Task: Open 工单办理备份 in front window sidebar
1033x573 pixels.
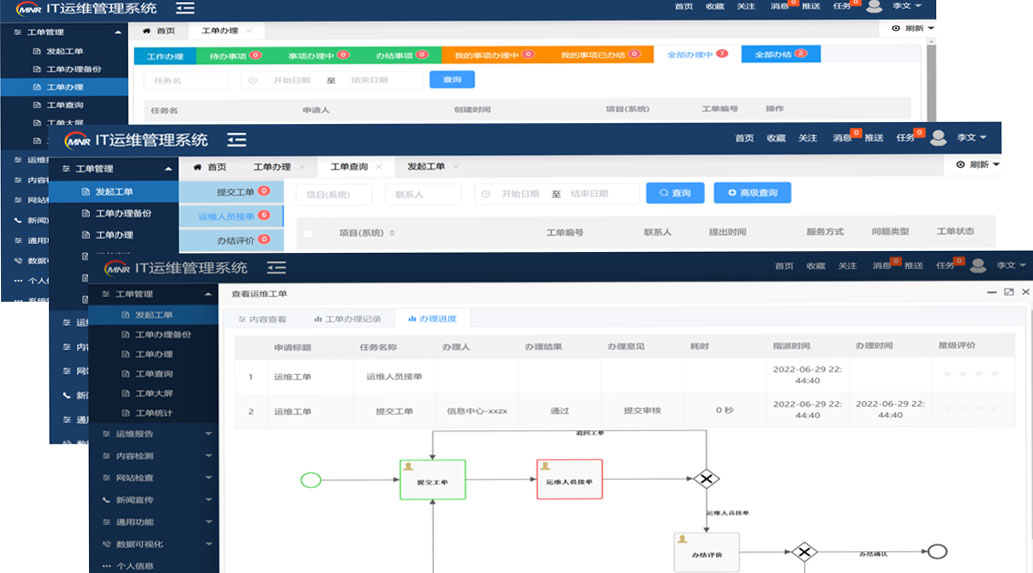Action: tap(163, 335)
